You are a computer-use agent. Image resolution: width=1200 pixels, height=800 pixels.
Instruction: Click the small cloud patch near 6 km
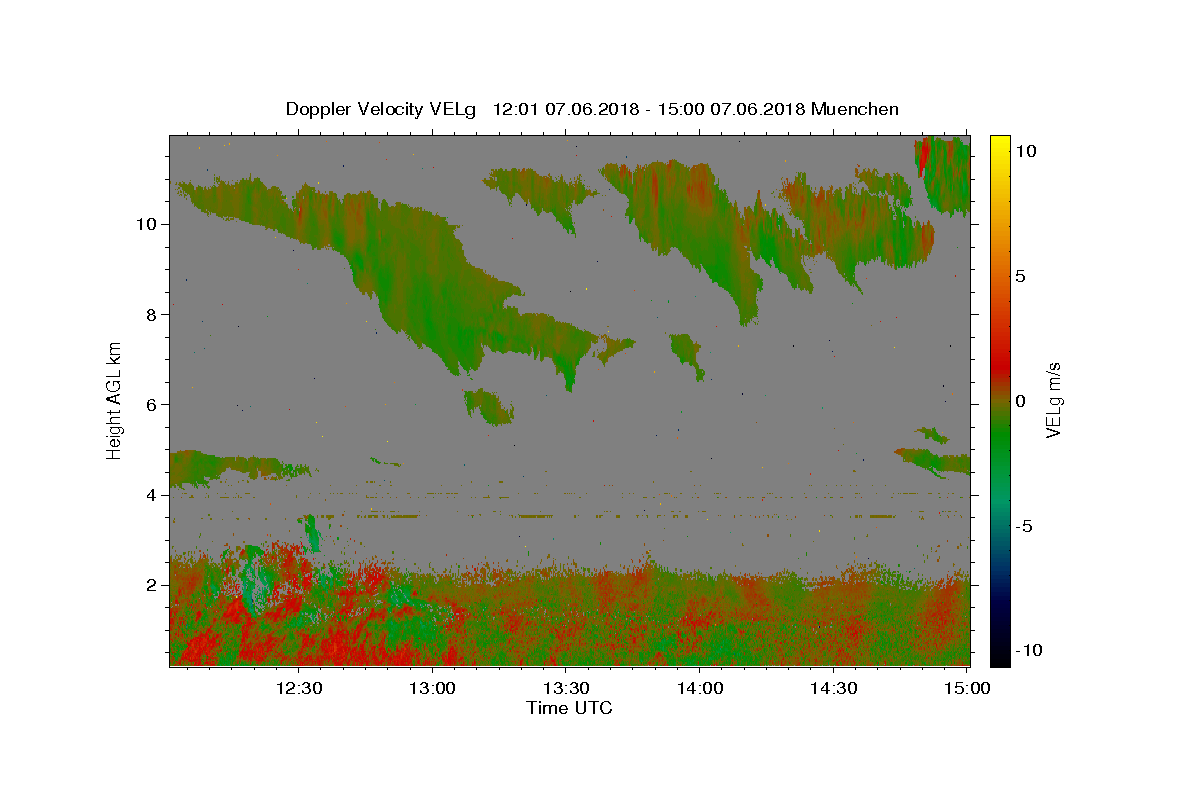[x=488, y=407]
